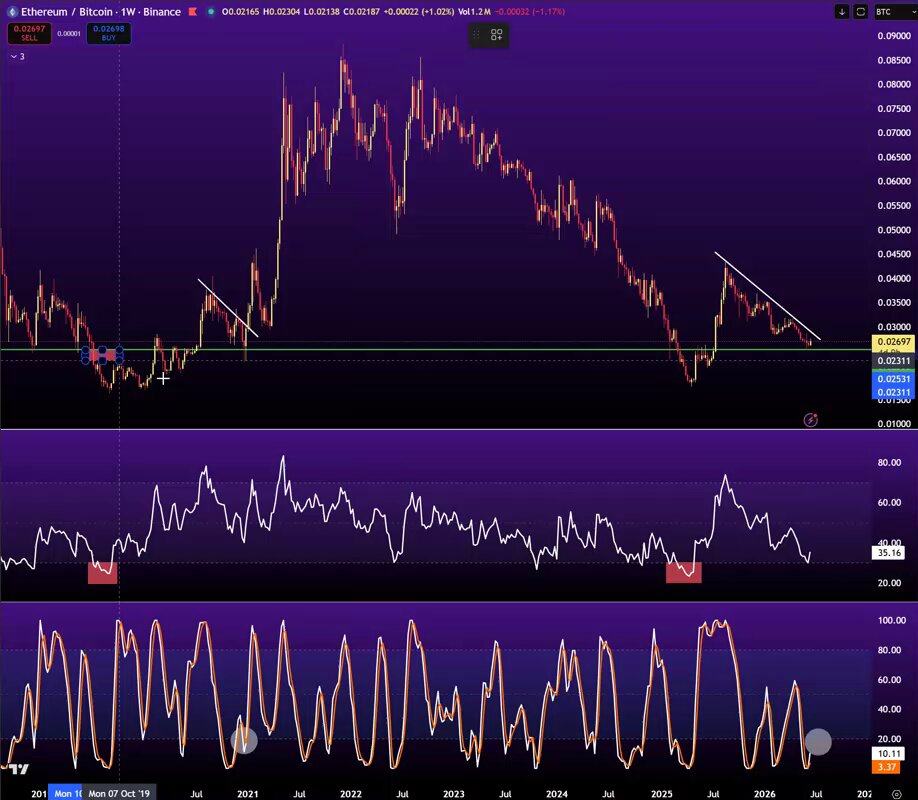Select the left red RSI highlight rectangle
918x800 pixels.
[102, 573]
